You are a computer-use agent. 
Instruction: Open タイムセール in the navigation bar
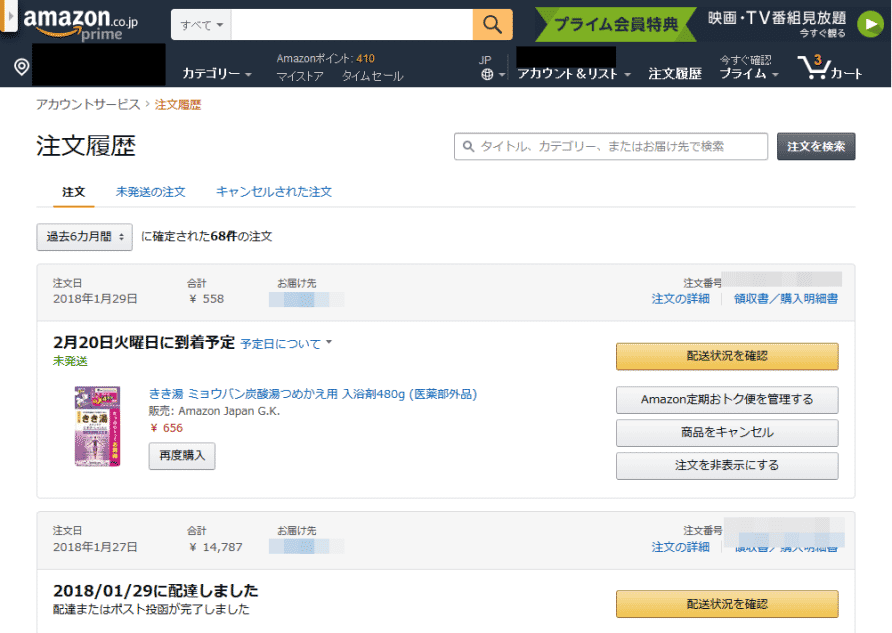coord(373,76)
